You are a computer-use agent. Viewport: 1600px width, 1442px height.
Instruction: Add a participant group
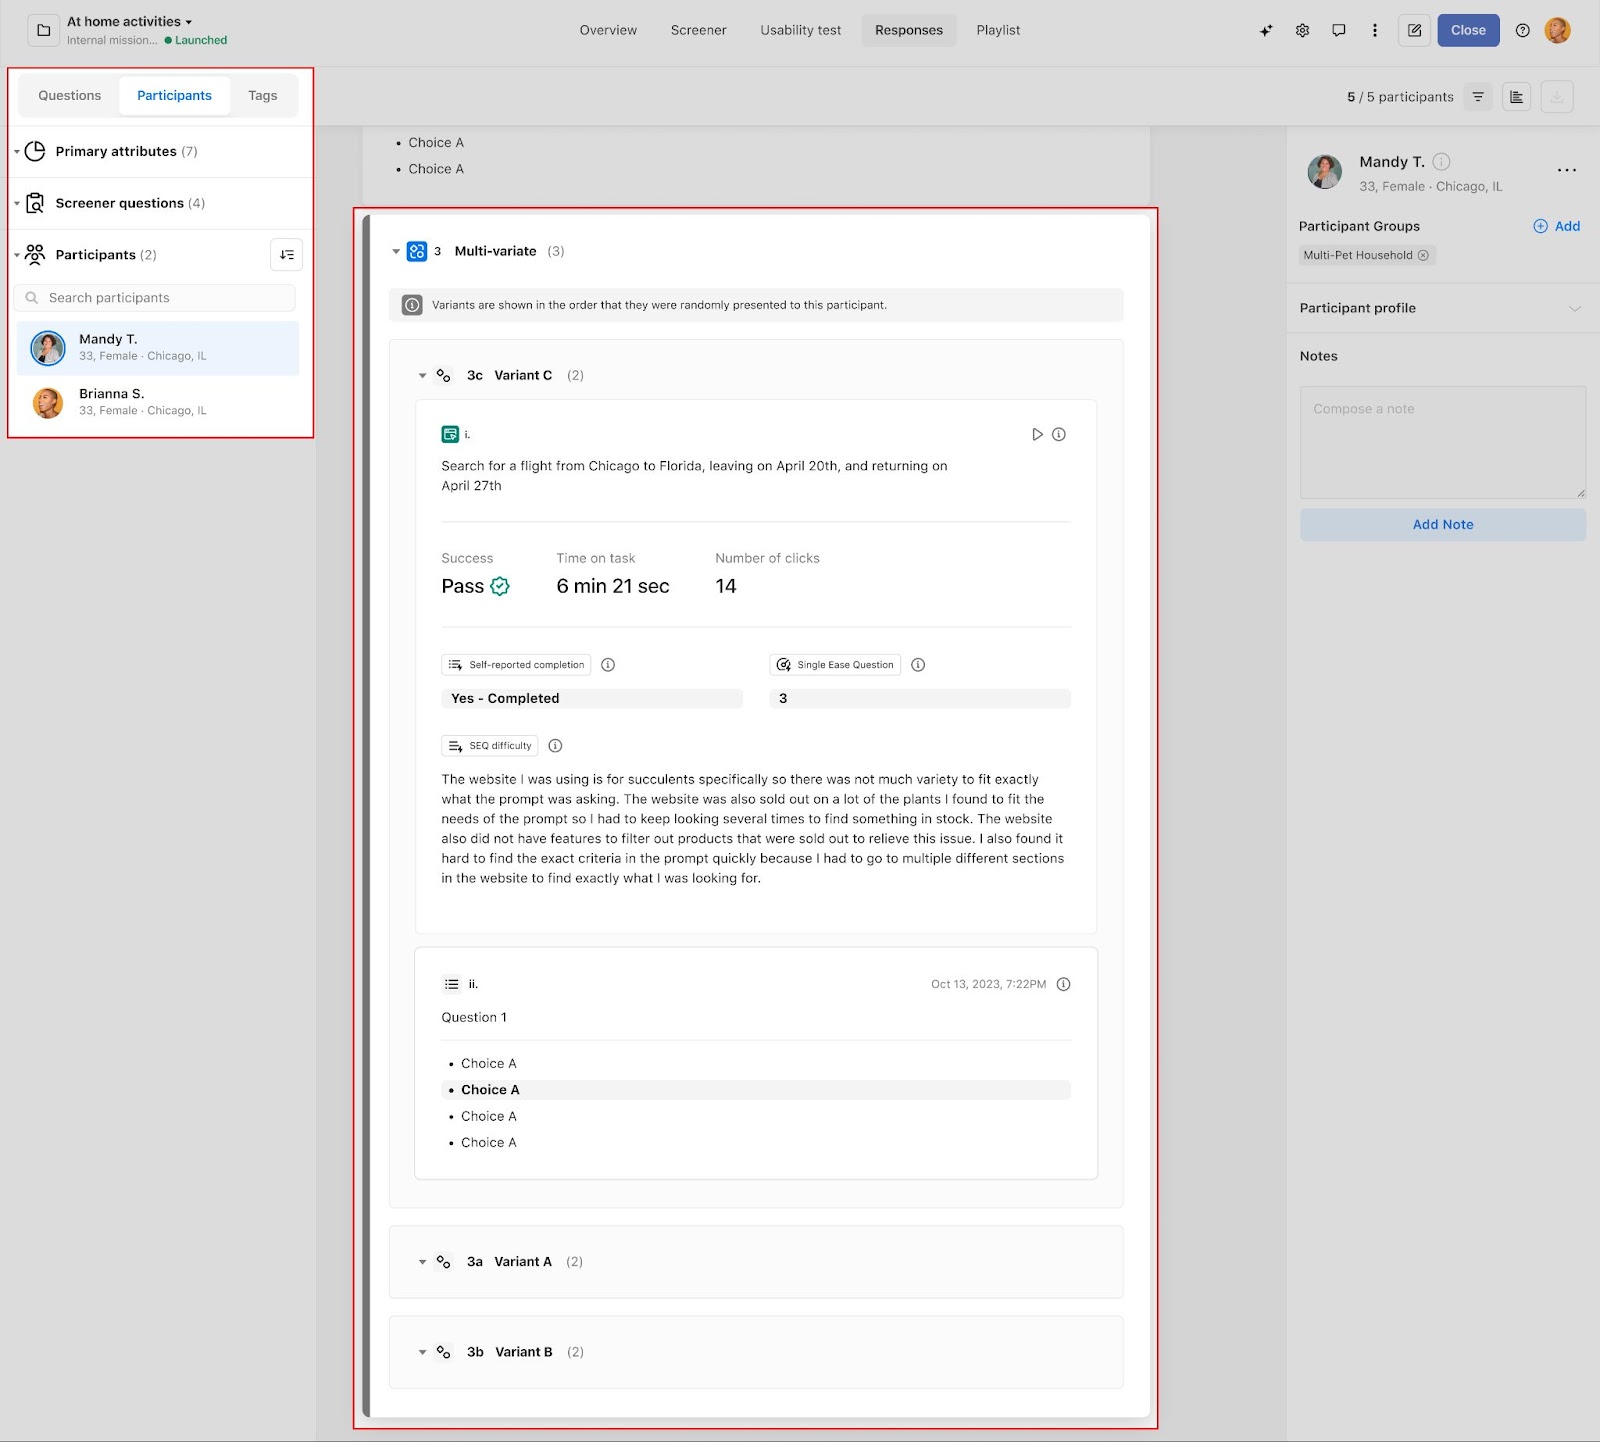point(1556,226)
